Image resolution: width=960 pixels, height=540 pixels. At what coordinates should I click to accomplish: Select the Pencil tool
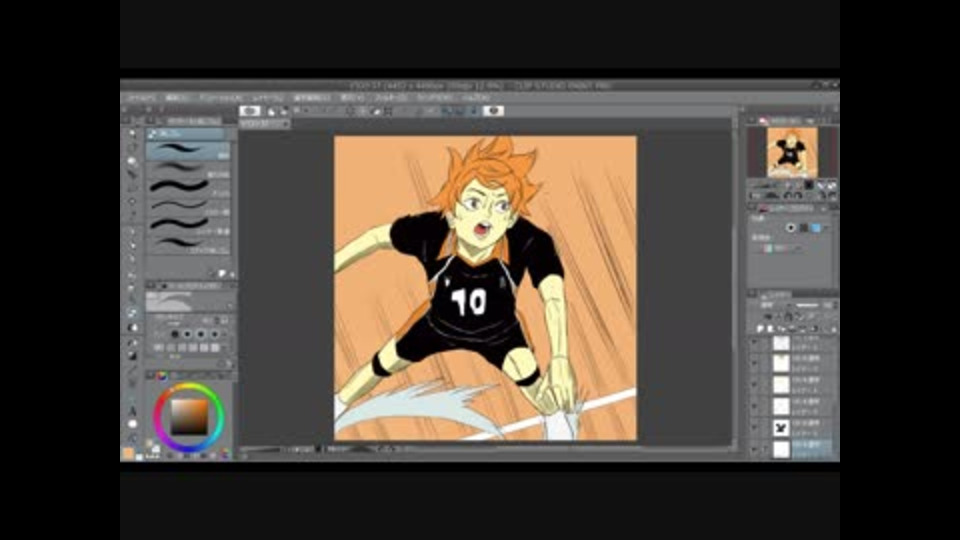[x=132, y=245]
